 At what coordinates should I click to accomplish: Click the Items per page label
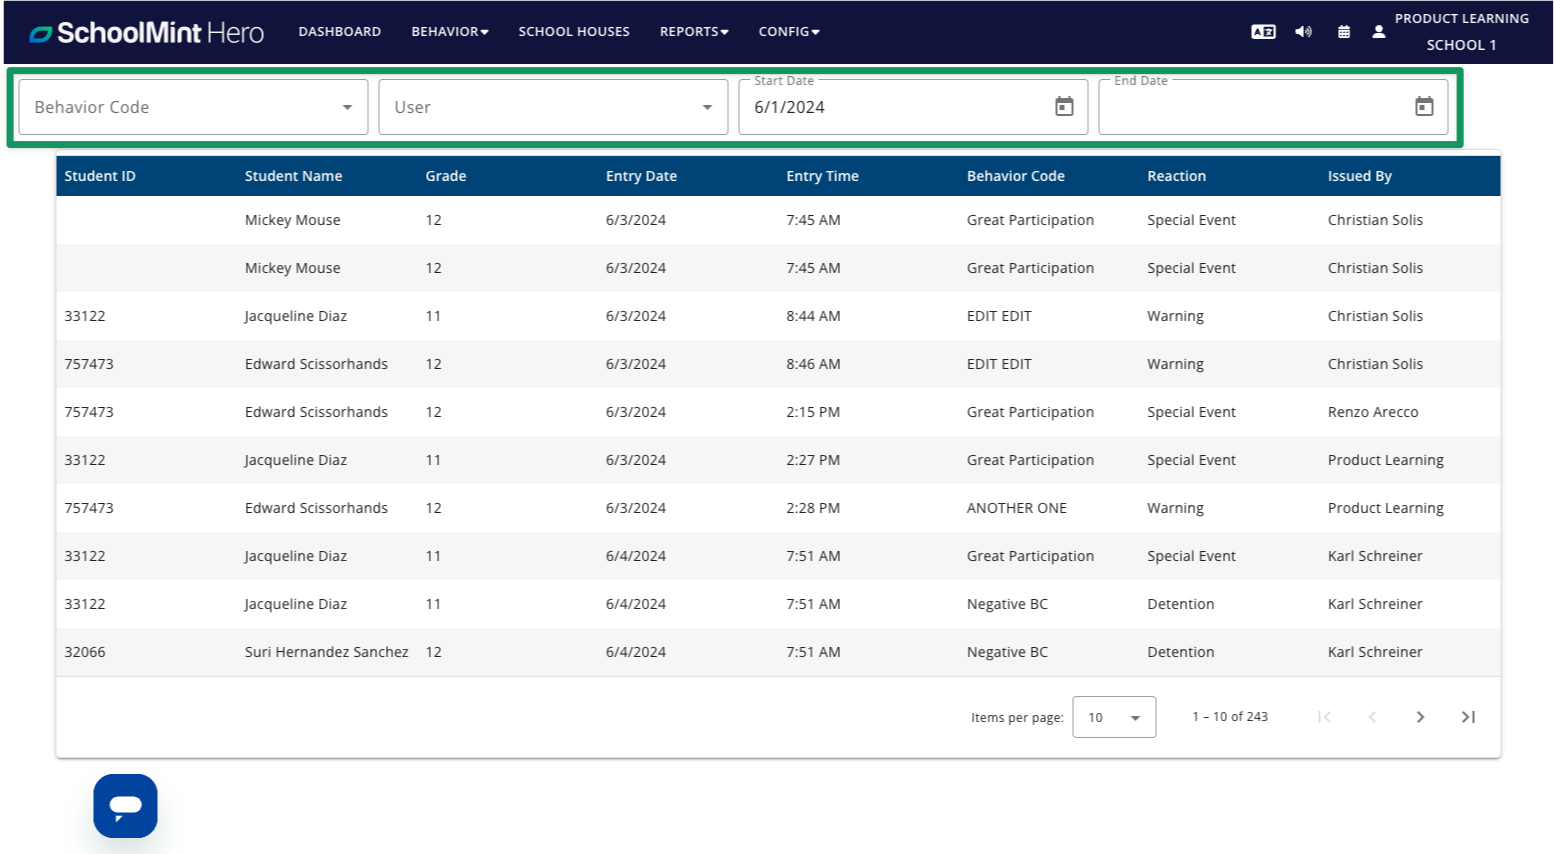[x=1017, y=718]
